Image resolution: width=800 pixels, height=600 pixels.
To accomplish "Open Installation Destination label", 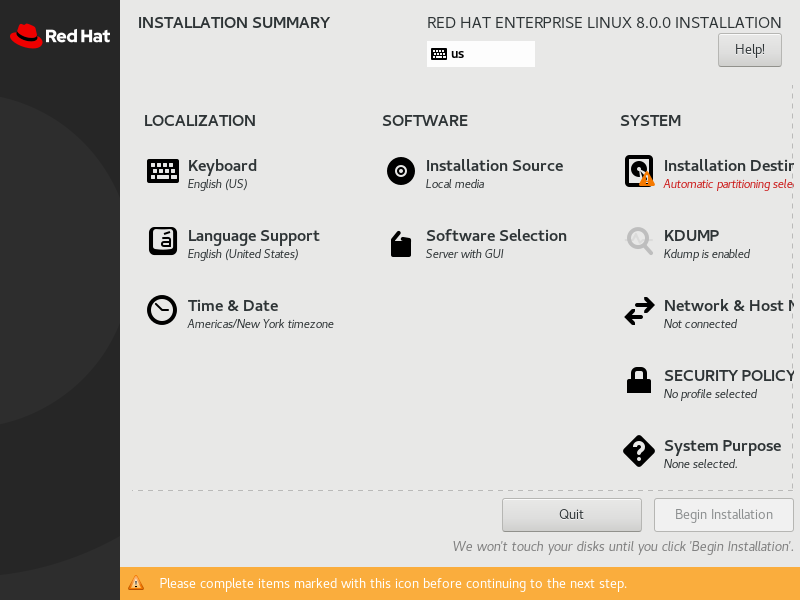I will [x=729, y=166].
